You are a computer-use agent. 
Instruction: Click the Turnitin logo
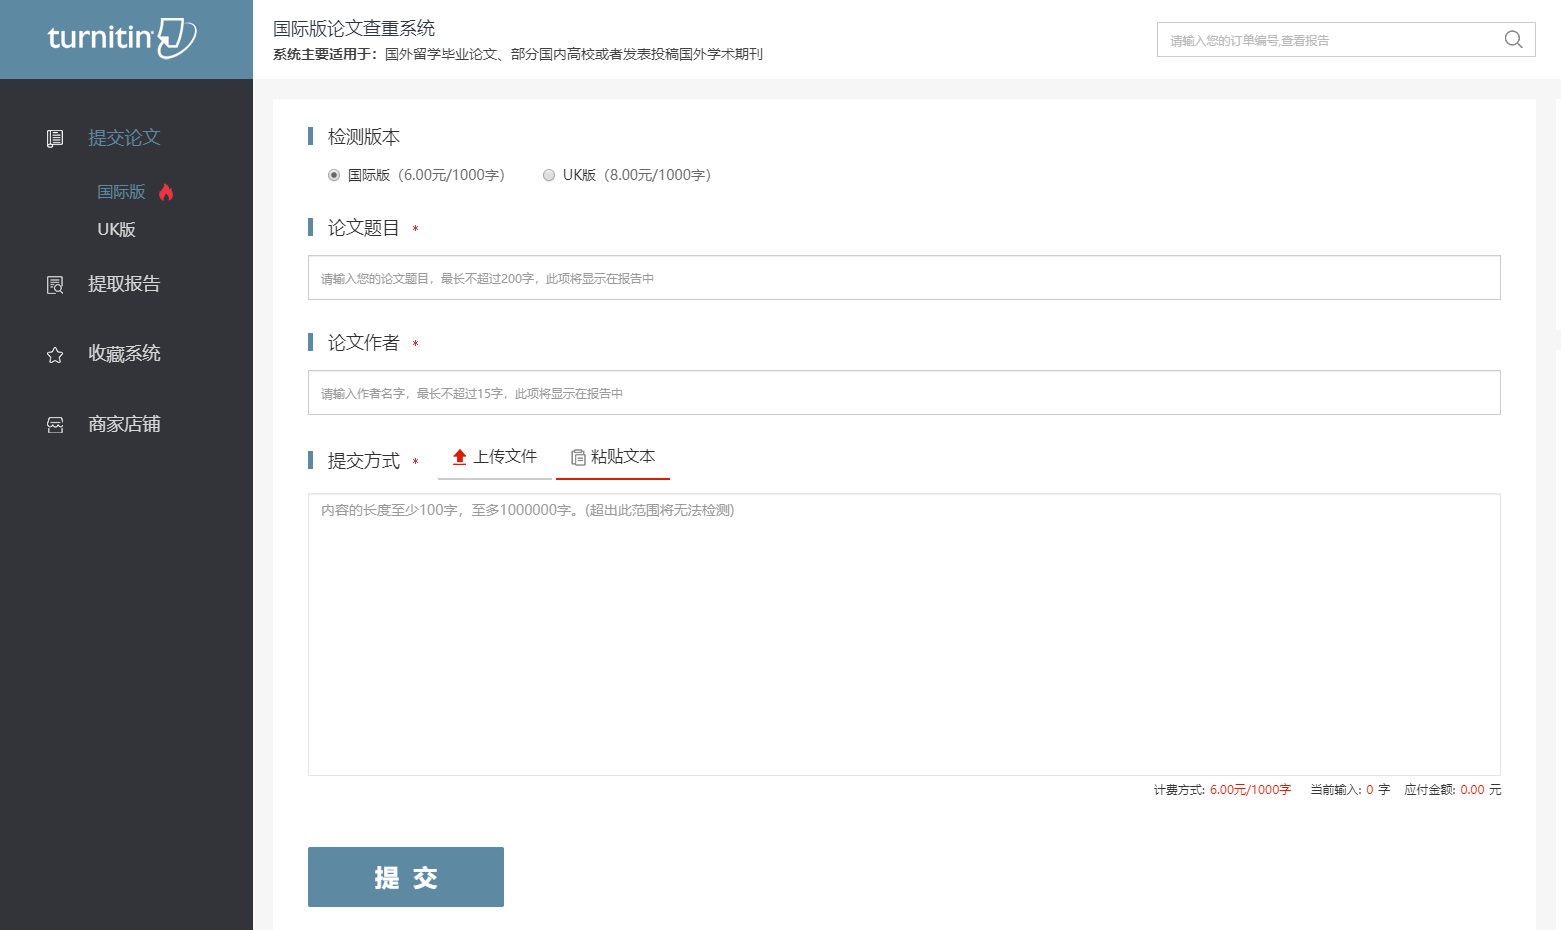click(x=122, y=38)
